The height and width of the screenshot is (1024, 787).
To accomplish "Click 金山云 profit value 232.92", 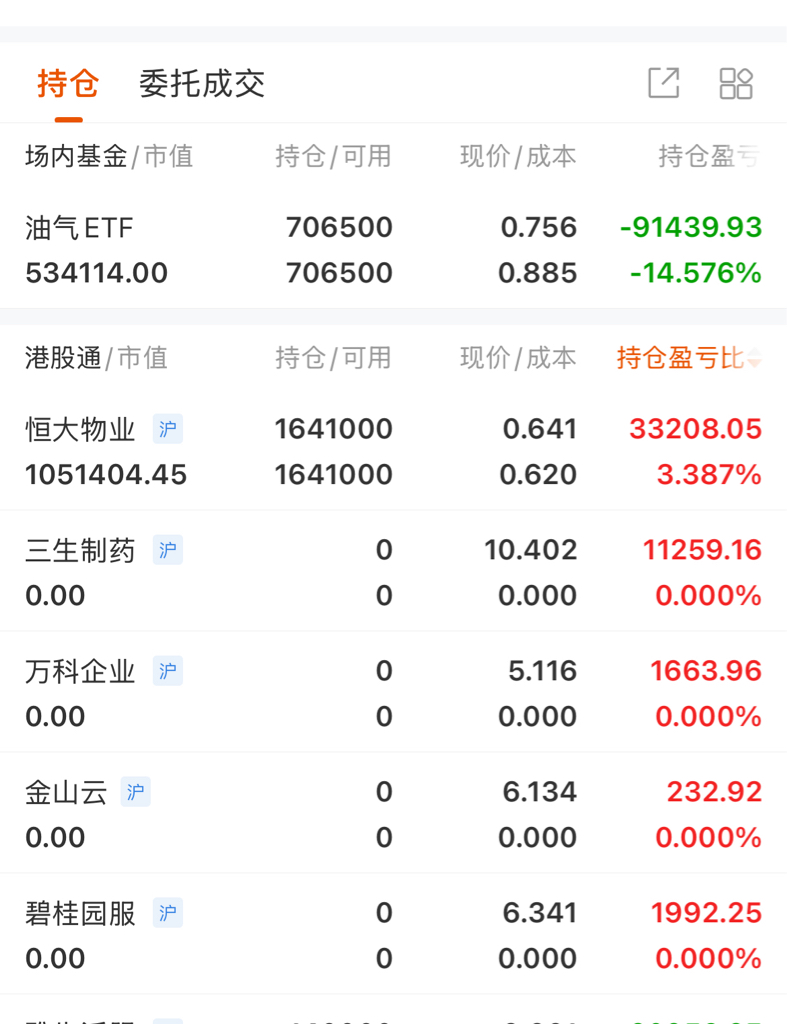I will (x=715, y=792).
